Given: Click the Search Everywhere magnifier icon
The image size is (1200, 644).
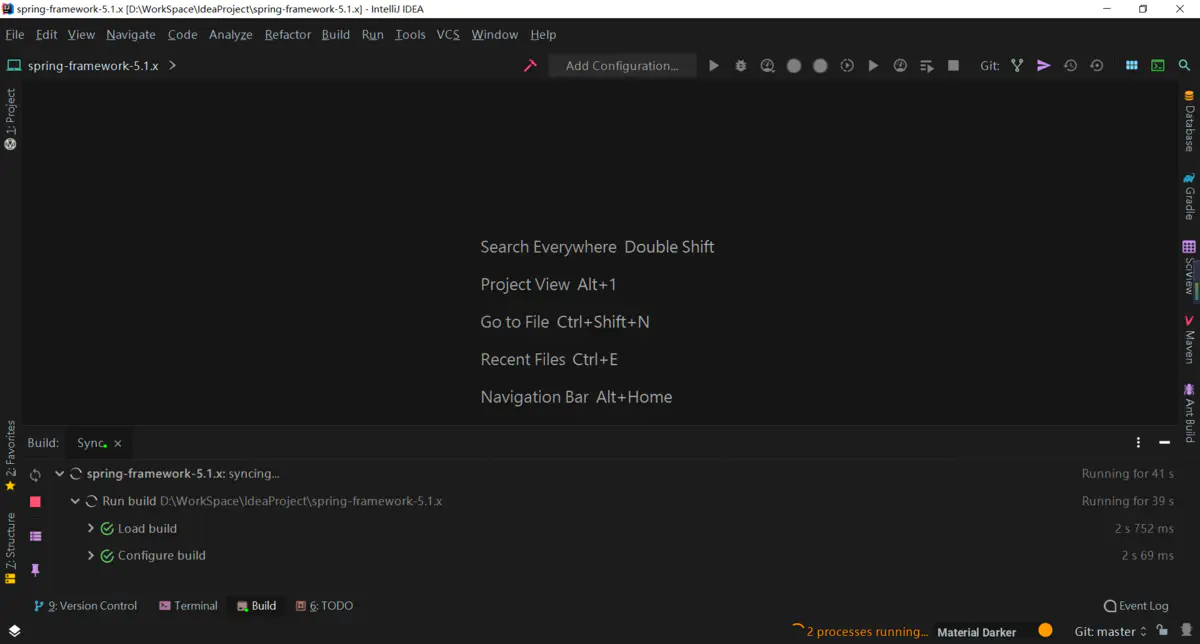Looking at the screenshot, I should tap(1184, 65).
